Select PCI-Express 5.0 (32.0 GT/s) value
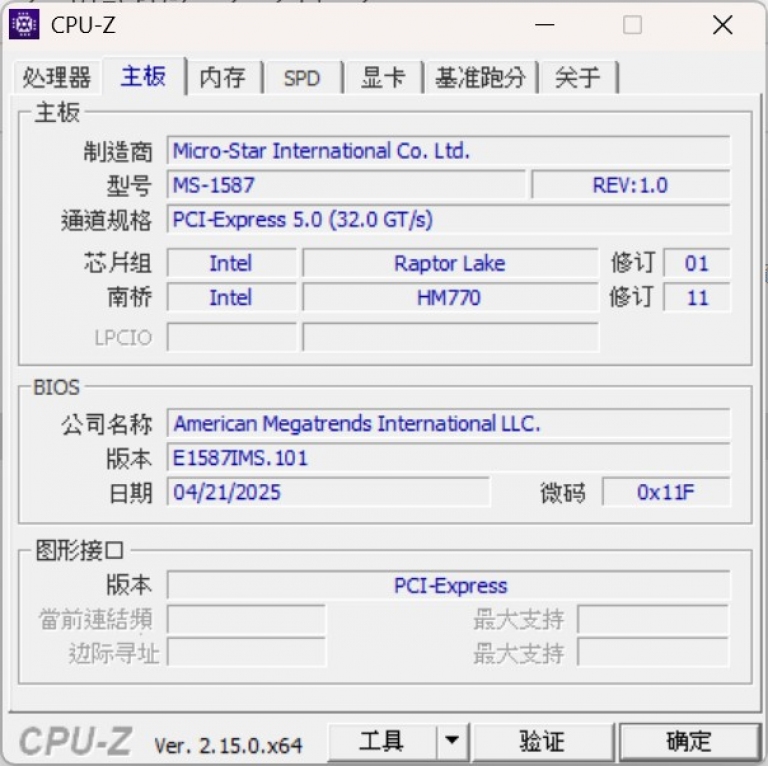This screenshot has width=768, height=766. click(x=448, y=219)
